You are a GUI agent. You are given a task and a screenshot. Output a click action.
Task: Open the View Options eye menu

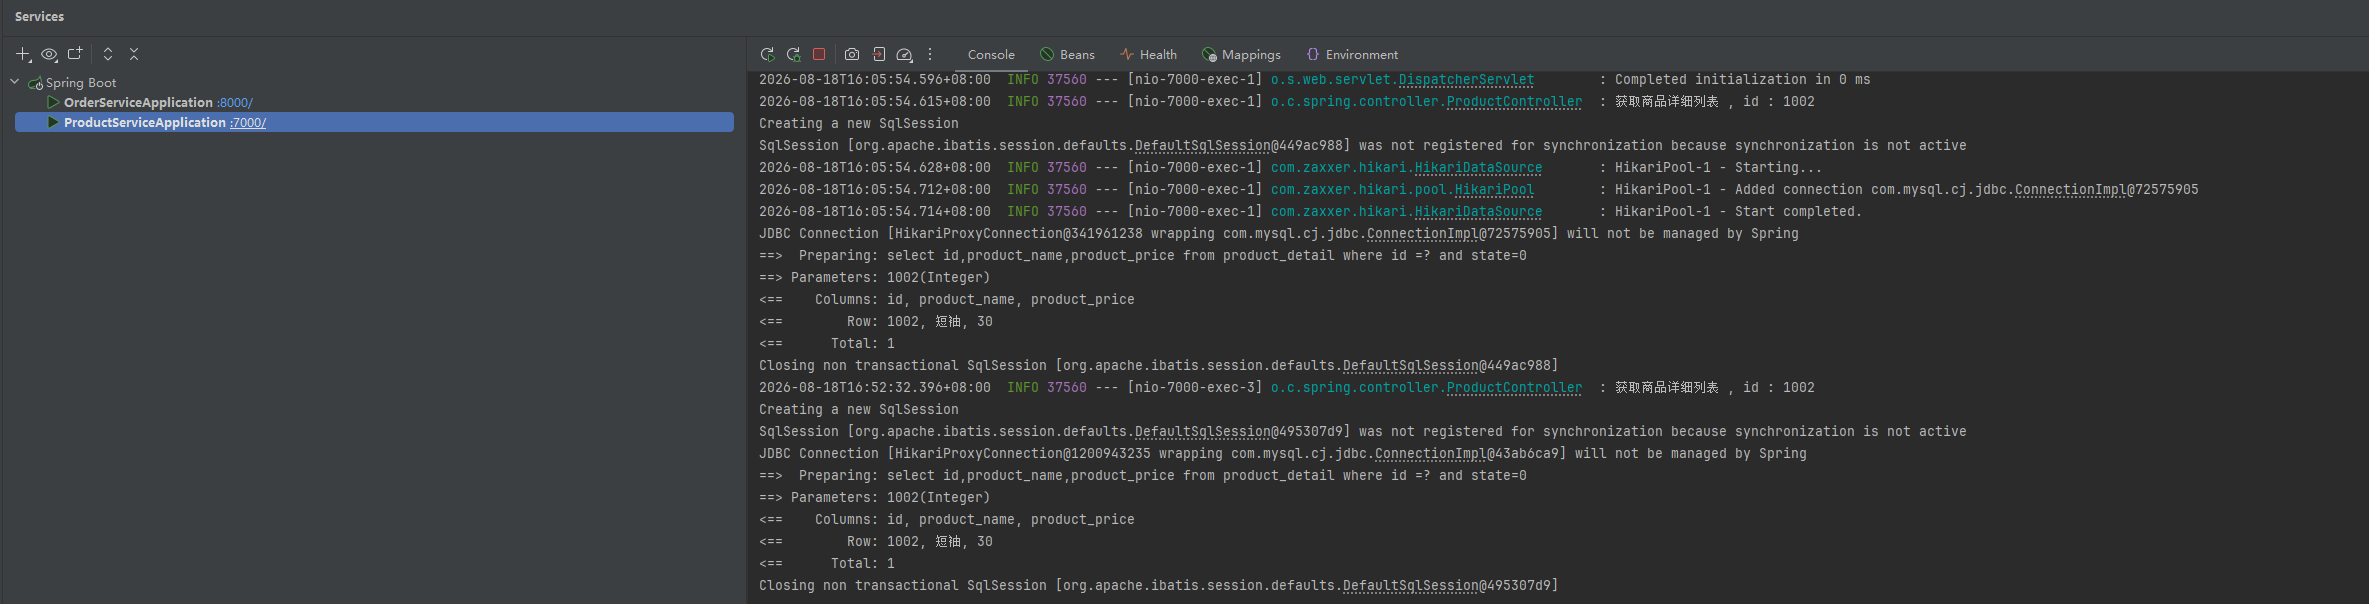click(49, 54)
